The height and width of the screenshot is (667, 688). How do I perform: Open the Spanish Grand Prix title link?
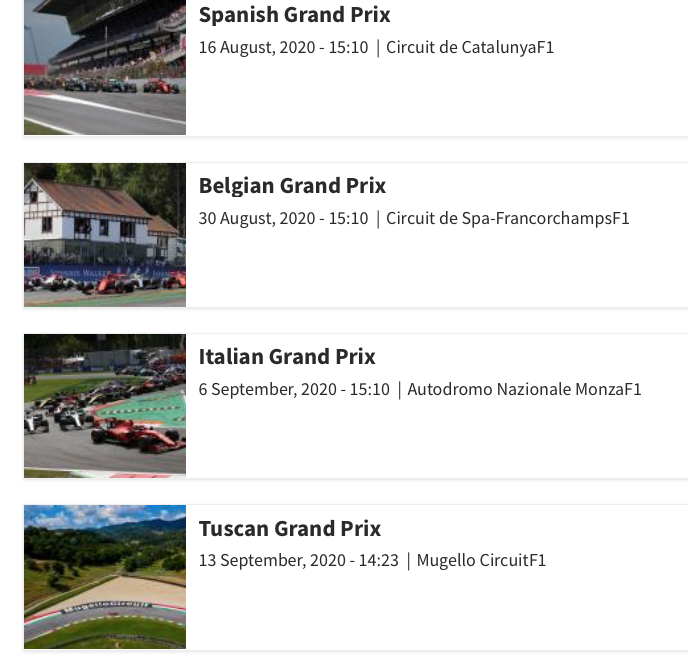[294, 15]
